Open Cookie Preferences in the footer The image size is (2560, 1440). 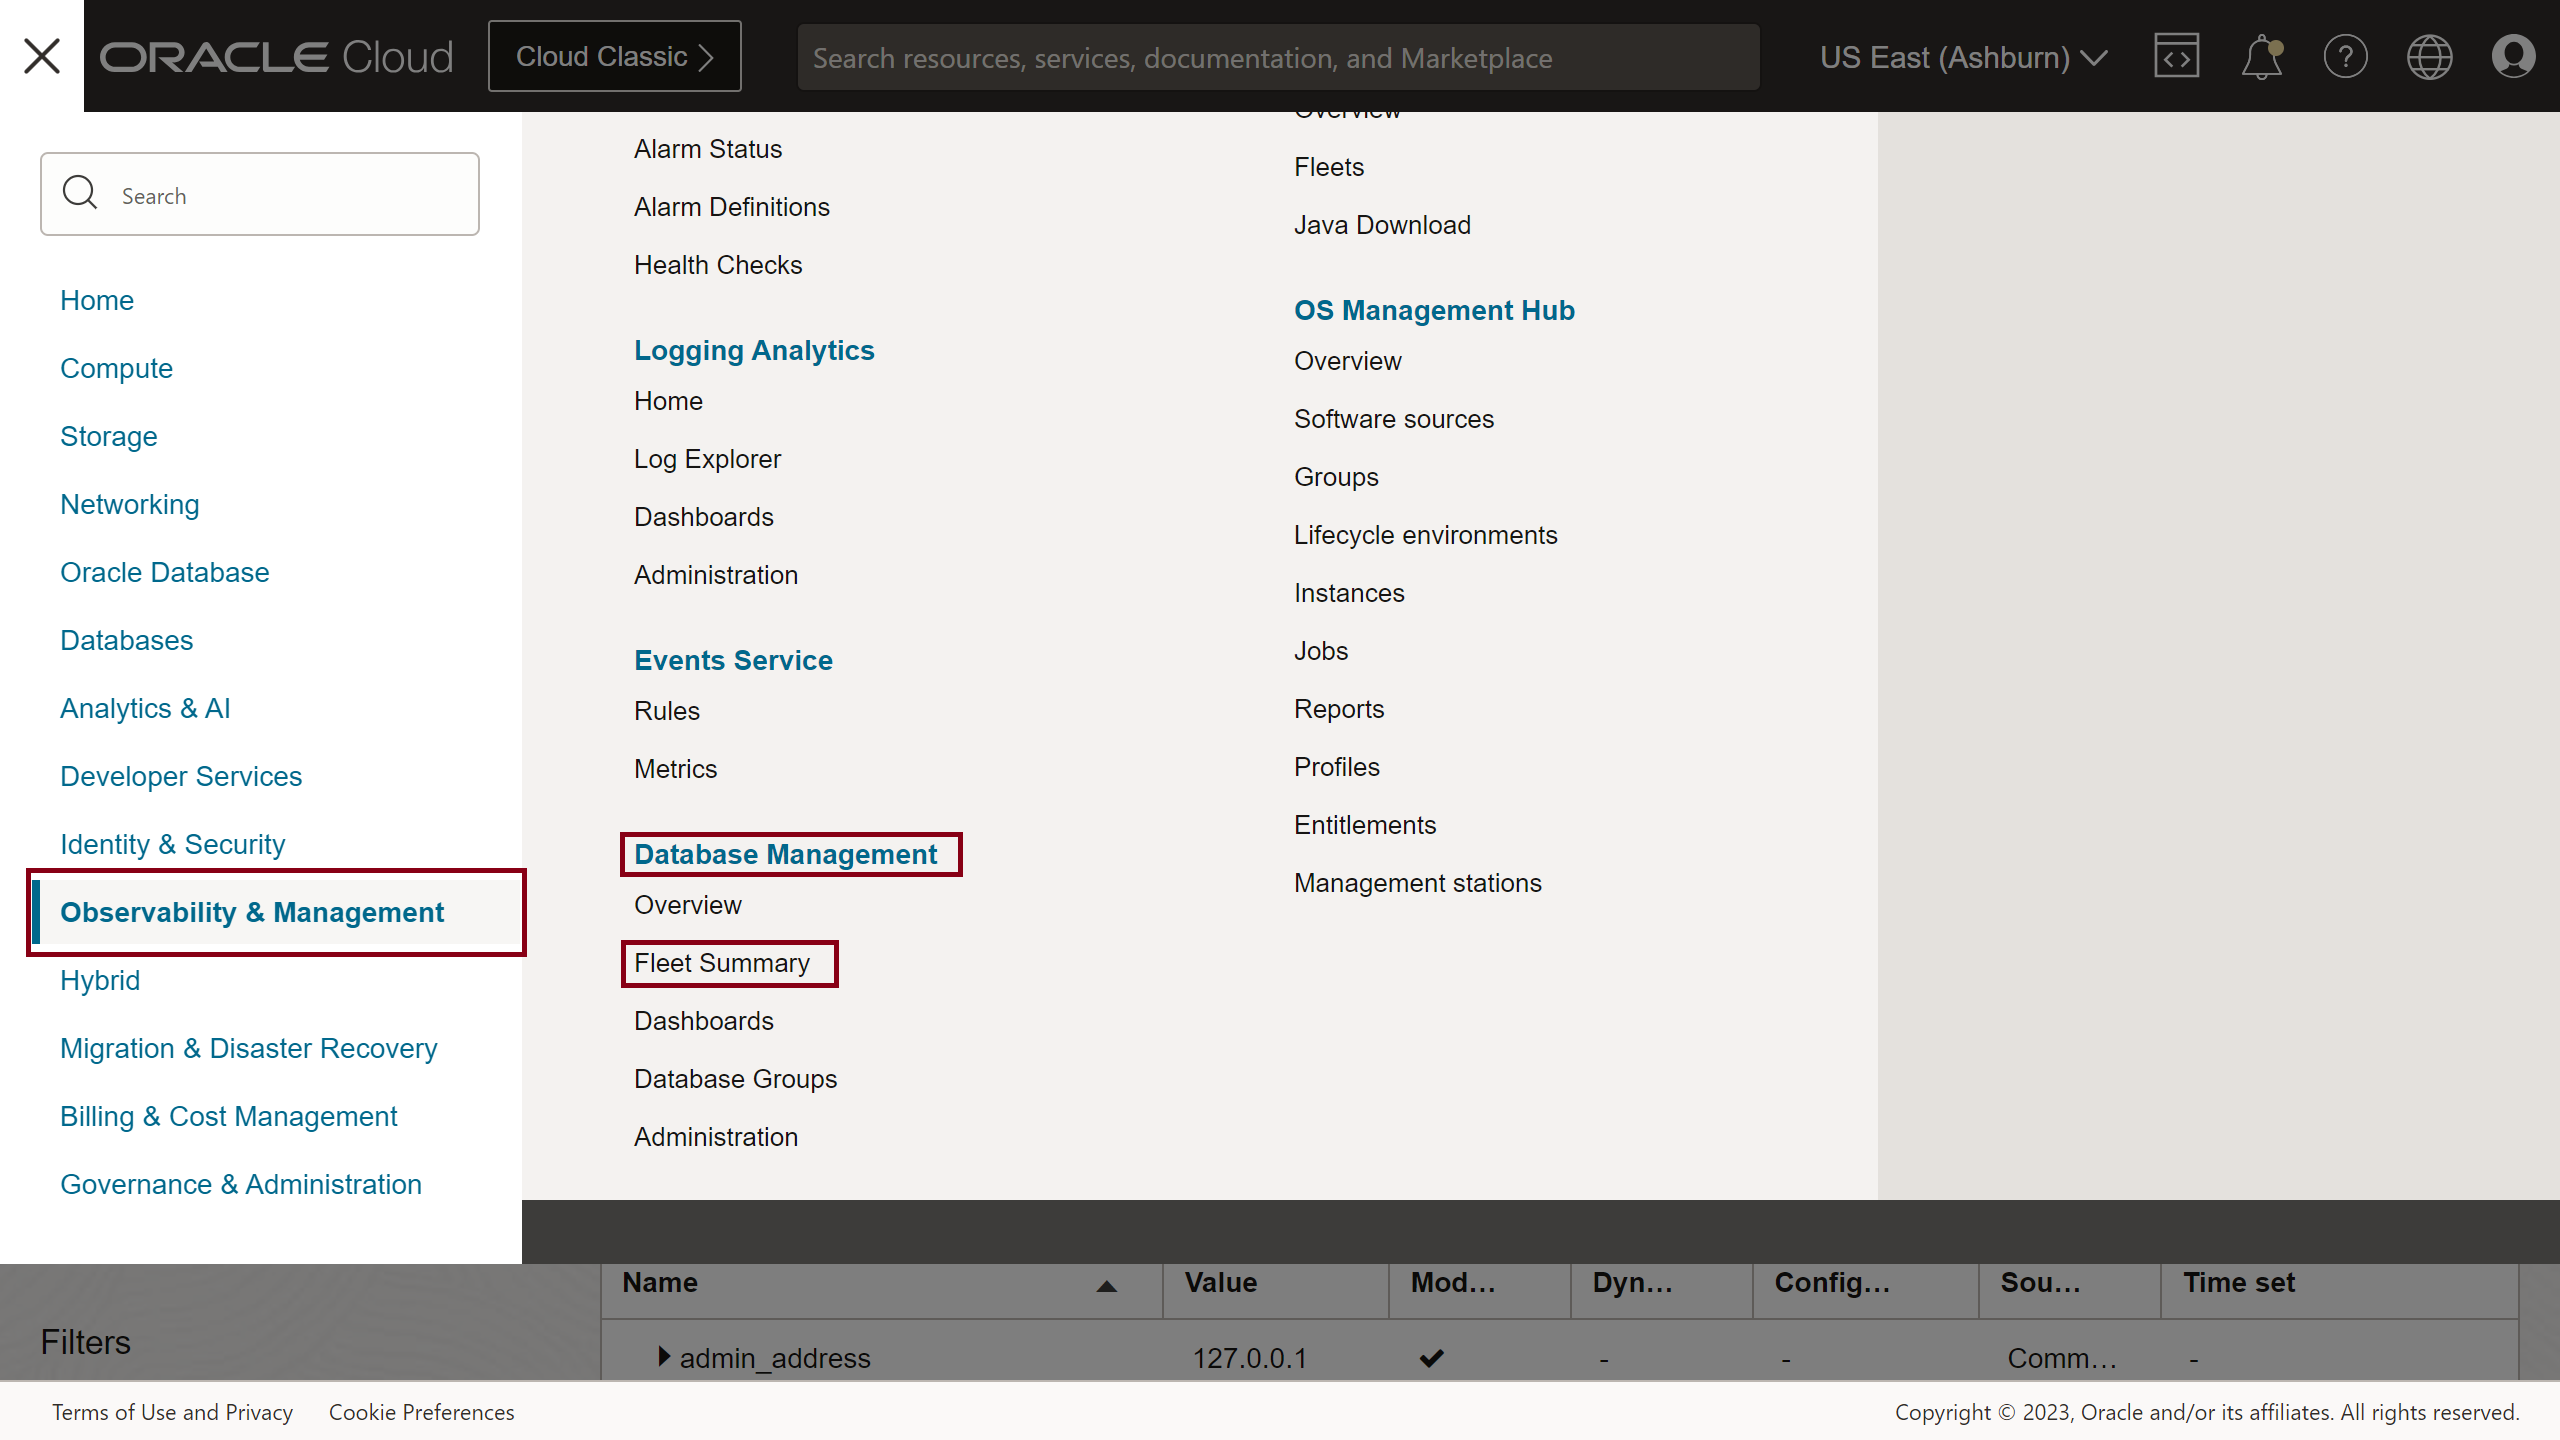point(421,1412)
